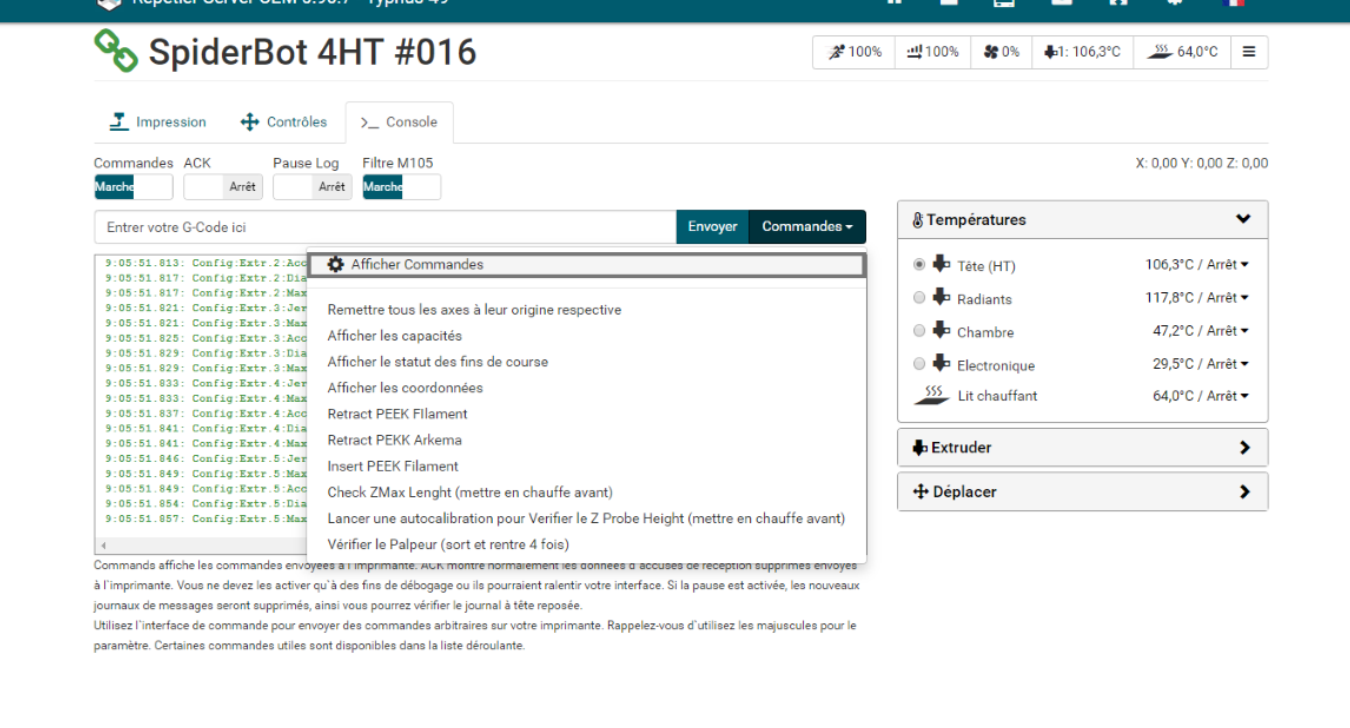Image resolution: width=1350 pixels, height=728 pixels.
Task: Choose Retract PEEK Filament
Action: (x=587, y=414)
